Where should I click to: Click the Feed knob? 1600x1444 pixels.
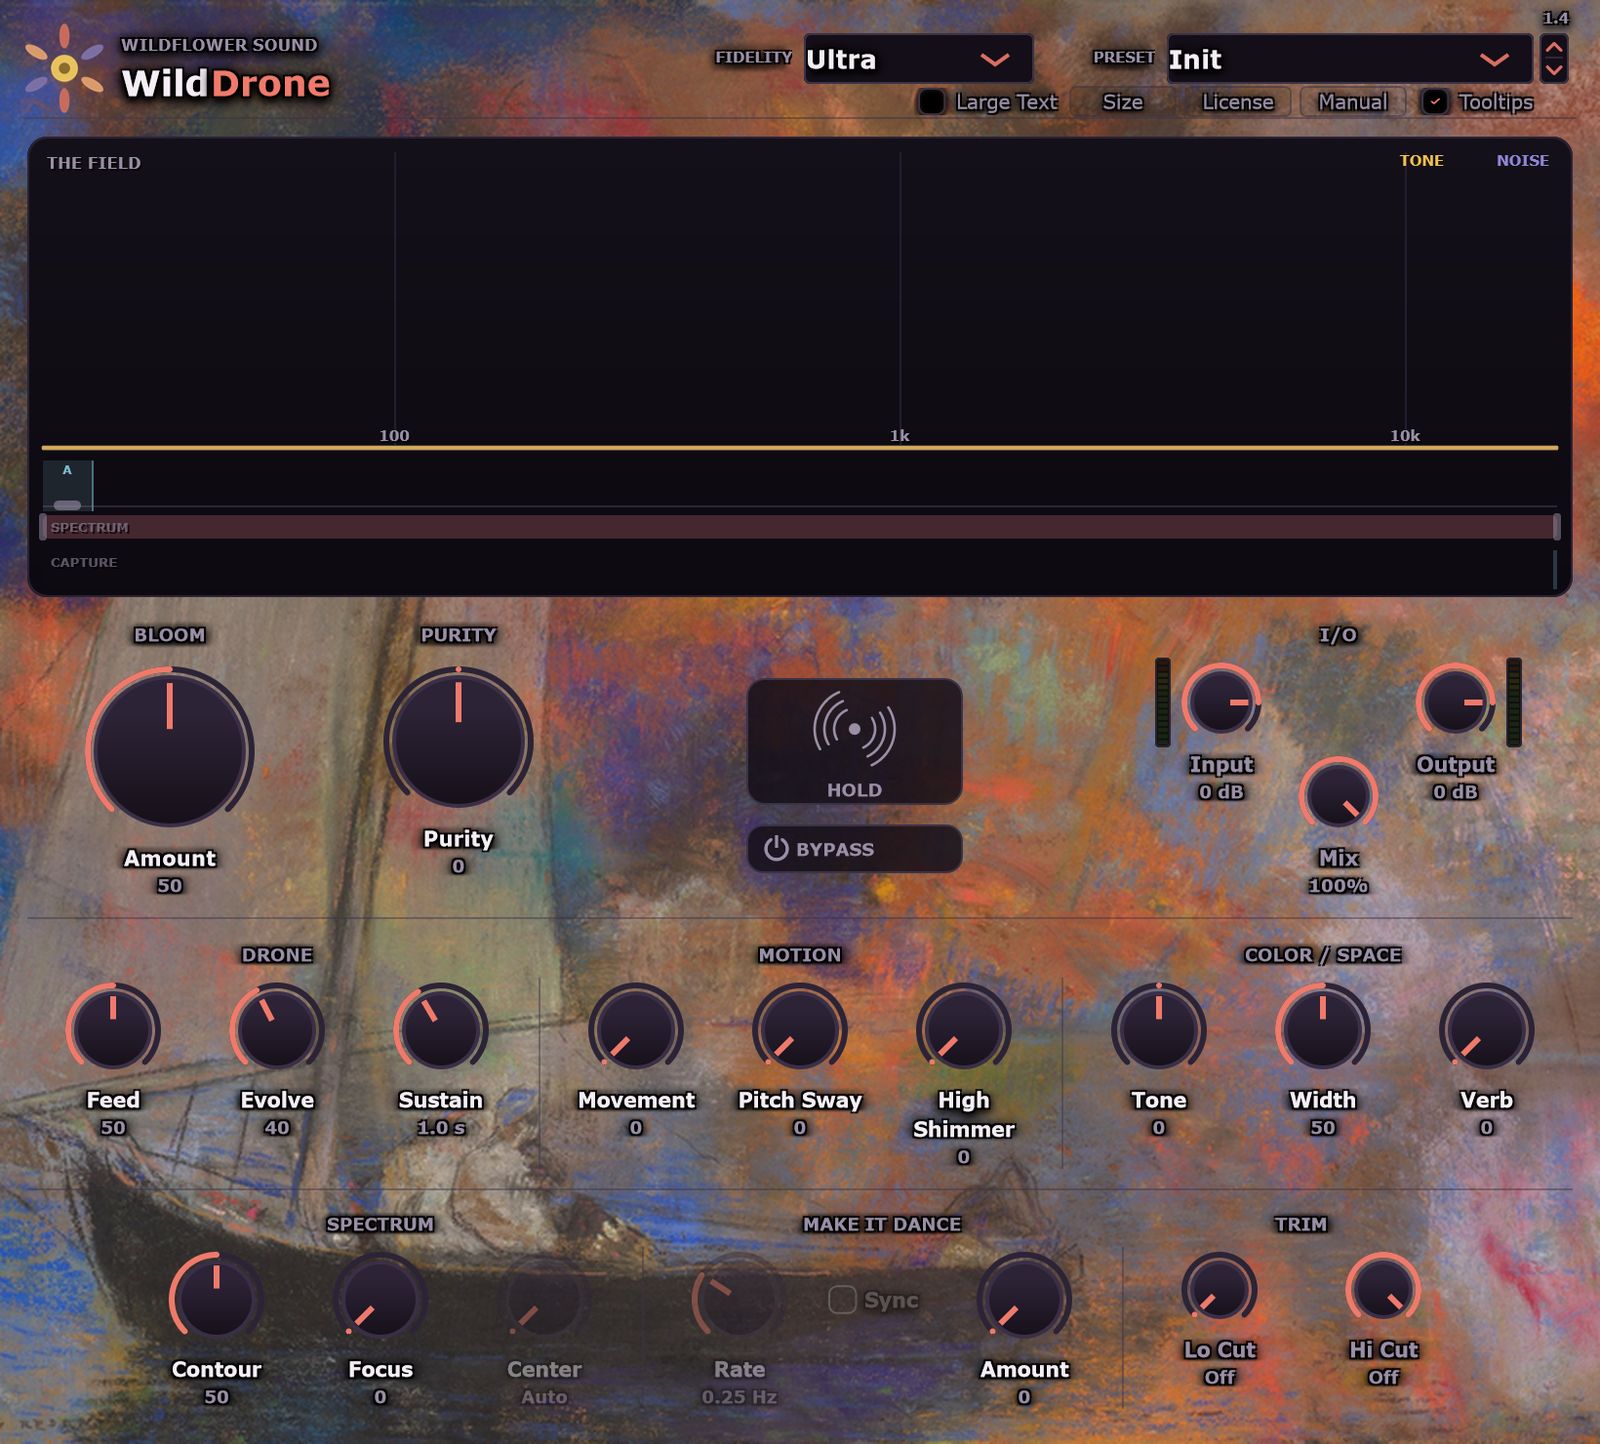(x=113, y=1029)
